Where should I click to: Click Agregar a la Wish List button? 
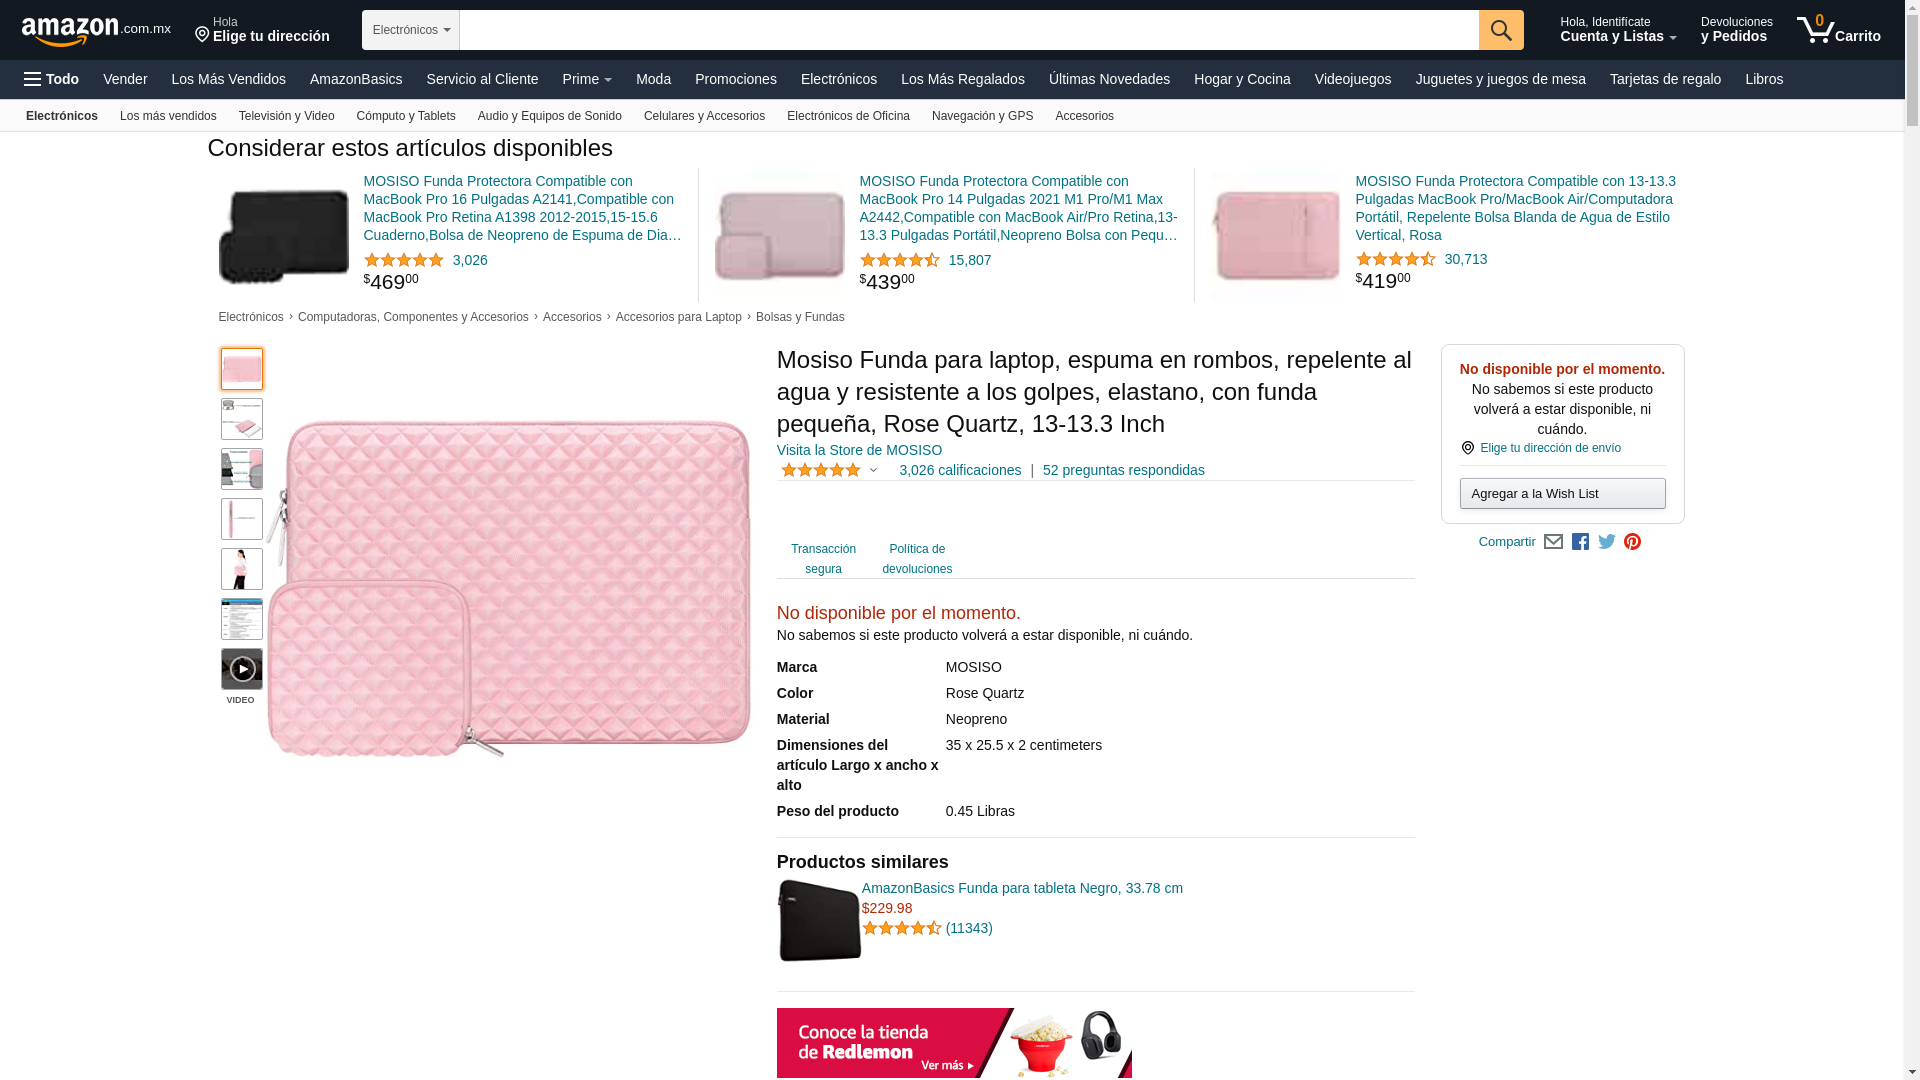click(x=1562, y=493)
